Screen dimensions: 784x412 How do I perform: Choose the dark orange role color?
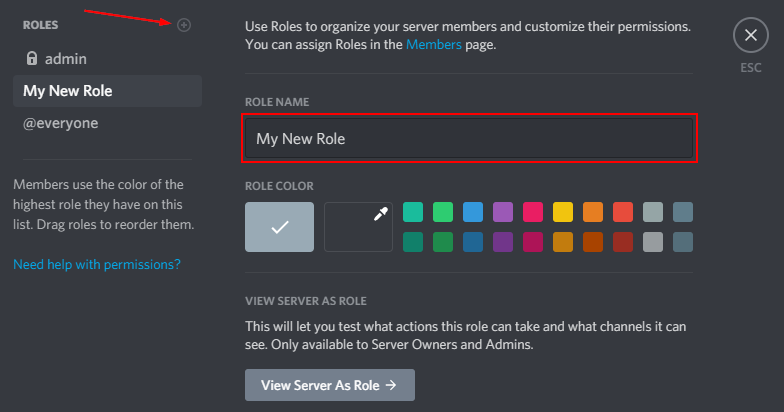pos(593,242)
